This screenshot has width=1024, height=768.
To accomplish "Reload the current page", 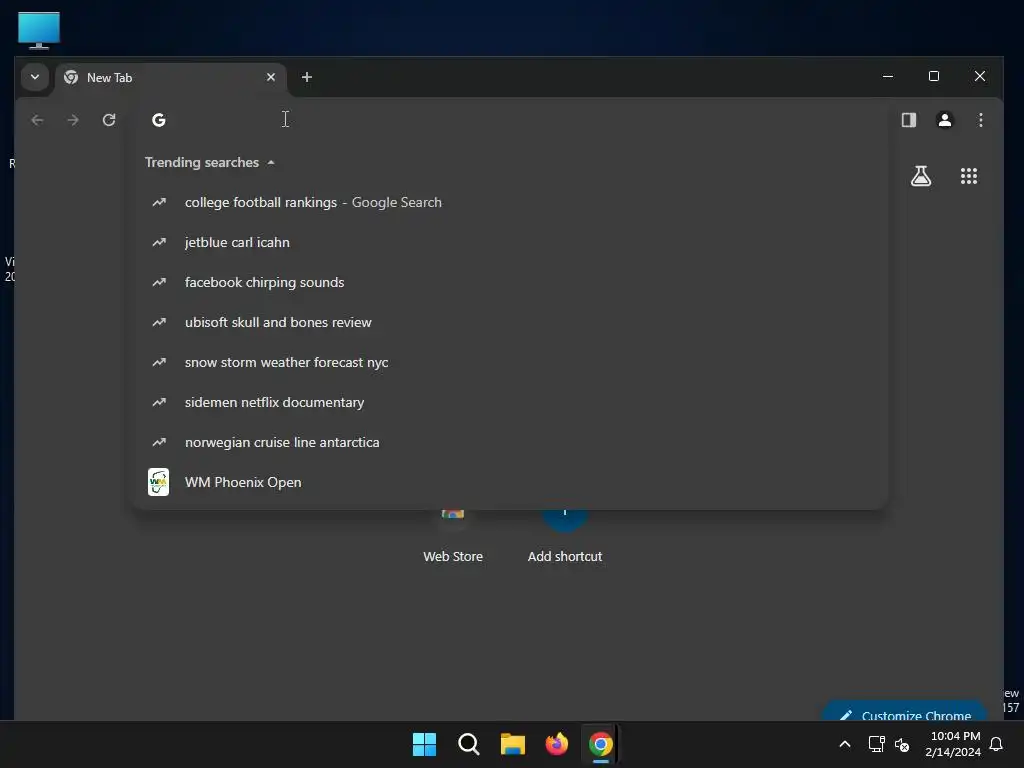I will (x=109, y=120).
